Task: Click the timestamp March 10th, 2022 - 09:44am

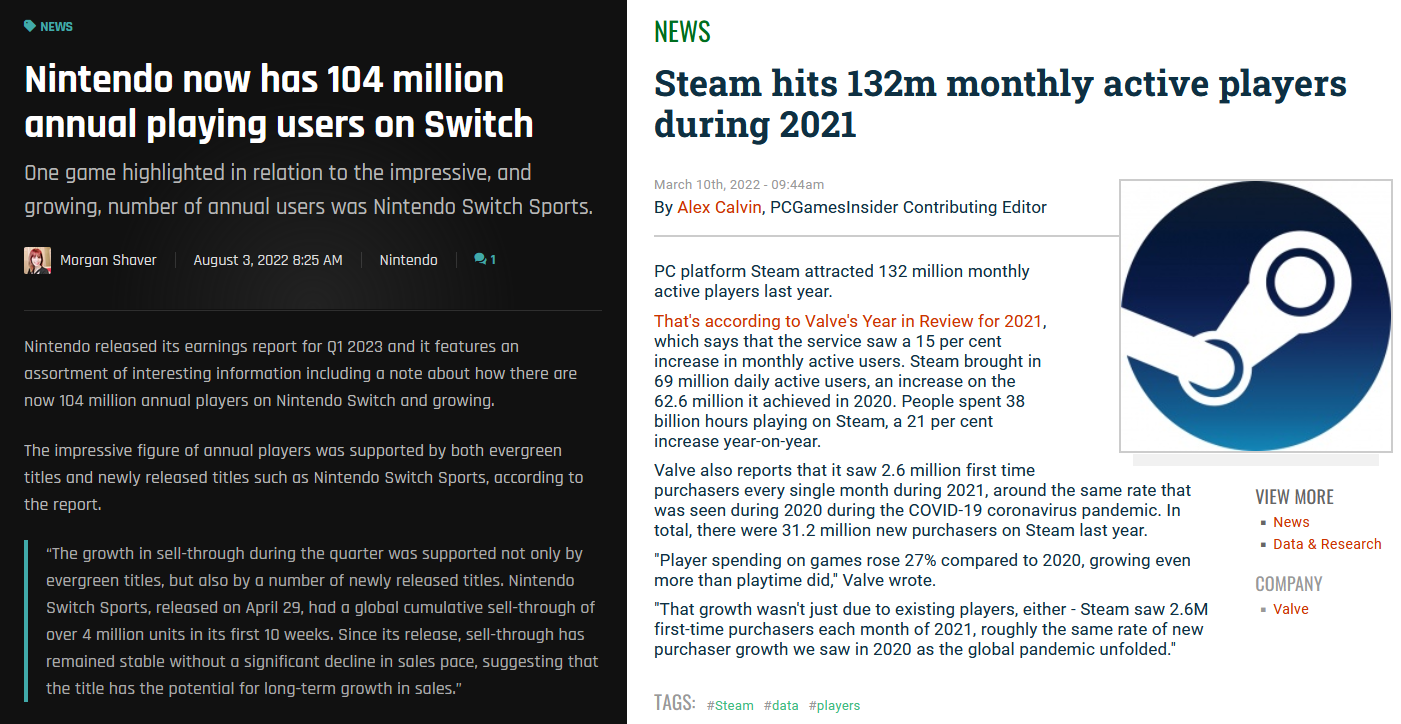Action: [x=739, y=184]
